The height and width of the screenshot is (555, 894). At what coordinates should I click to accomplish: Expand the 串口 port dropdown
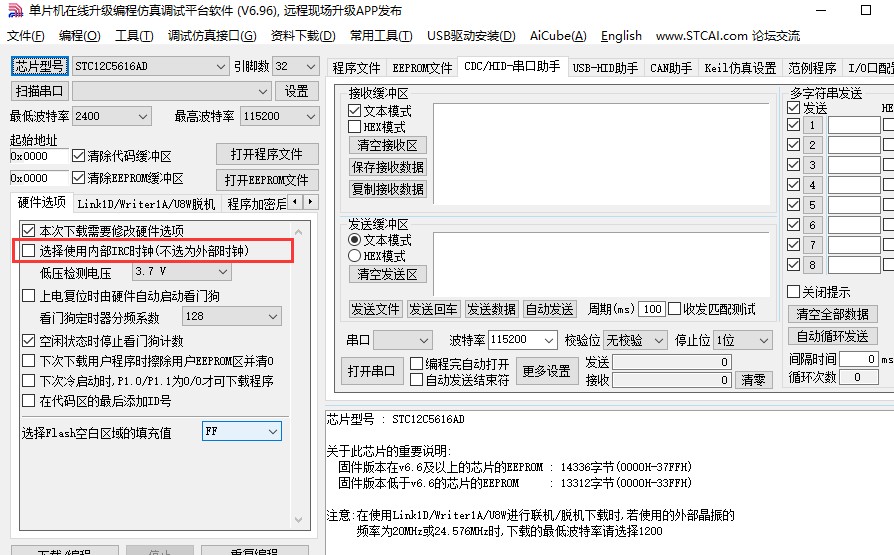click(424, 341)
